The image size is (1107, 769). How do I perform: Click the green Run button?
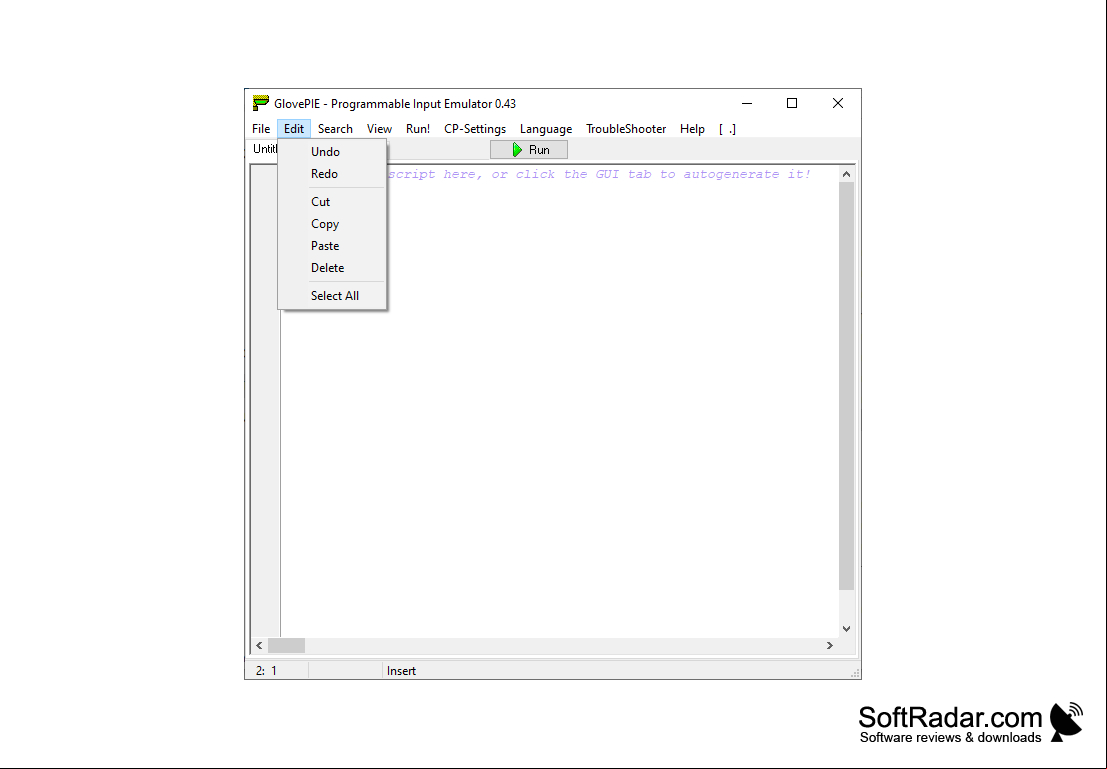529,150
